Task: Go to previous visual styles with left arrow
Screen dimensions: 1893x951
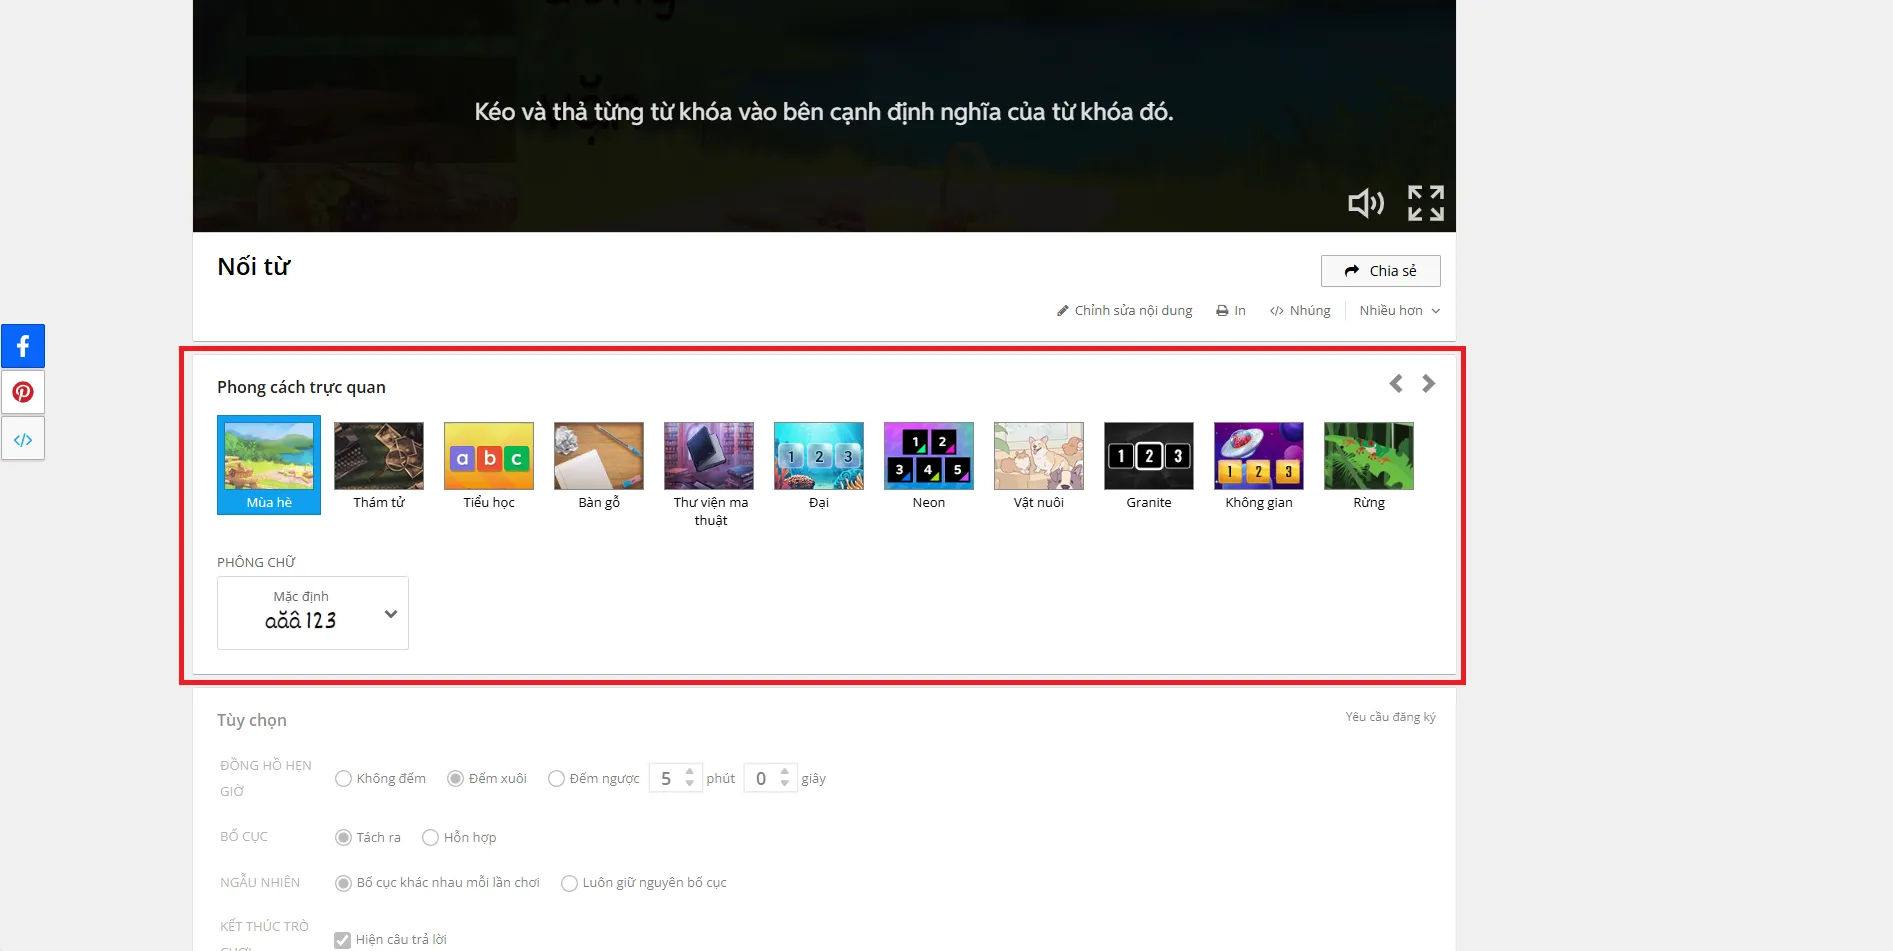Action: (1396, 383)
